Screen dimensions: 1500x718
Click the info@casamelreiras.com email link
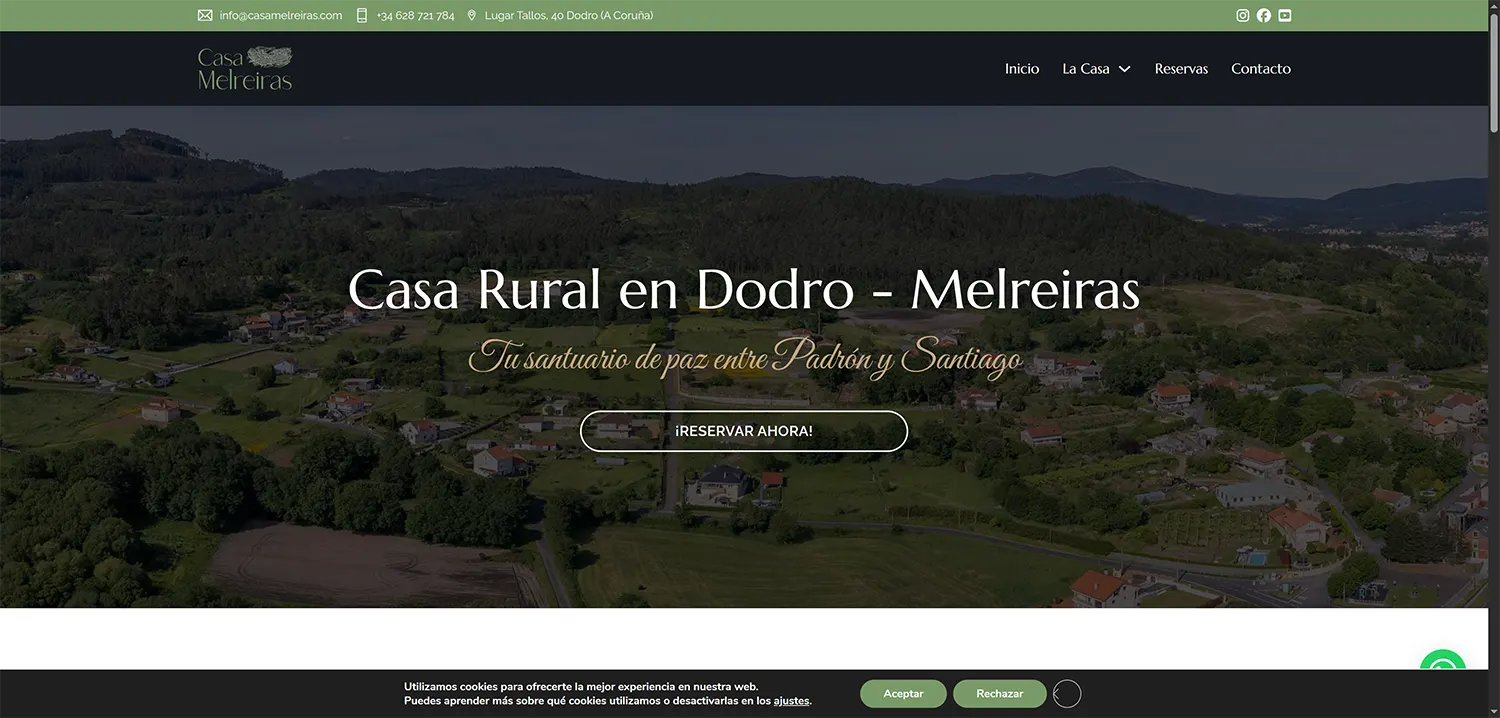pos(279,15)
